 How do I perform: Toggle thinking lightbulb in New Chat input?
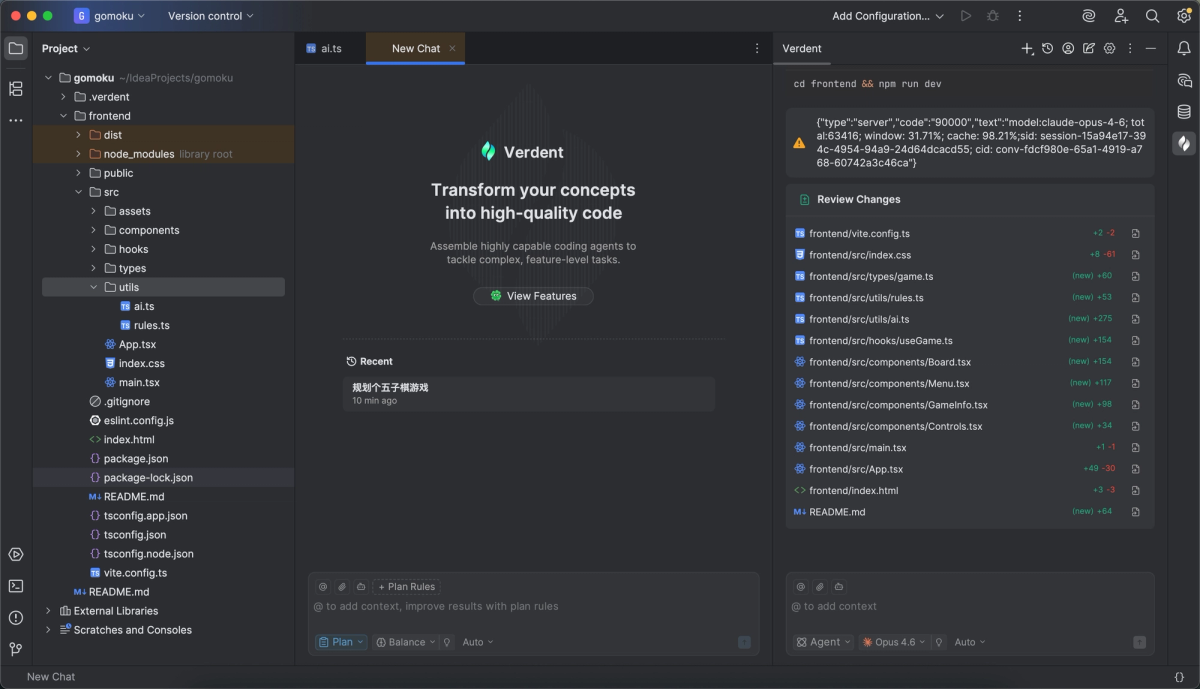(x=447, y=642)
